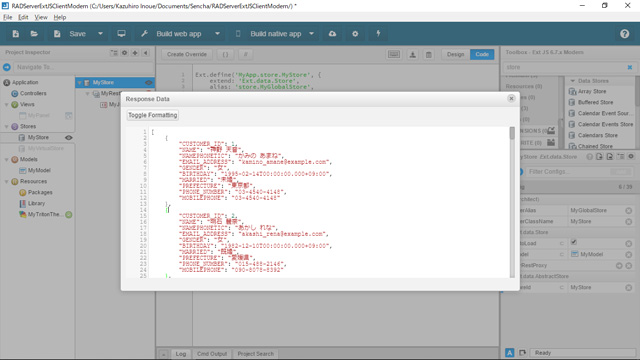
Task: Click the Toggle Formatting button
Action: point(153,116)
